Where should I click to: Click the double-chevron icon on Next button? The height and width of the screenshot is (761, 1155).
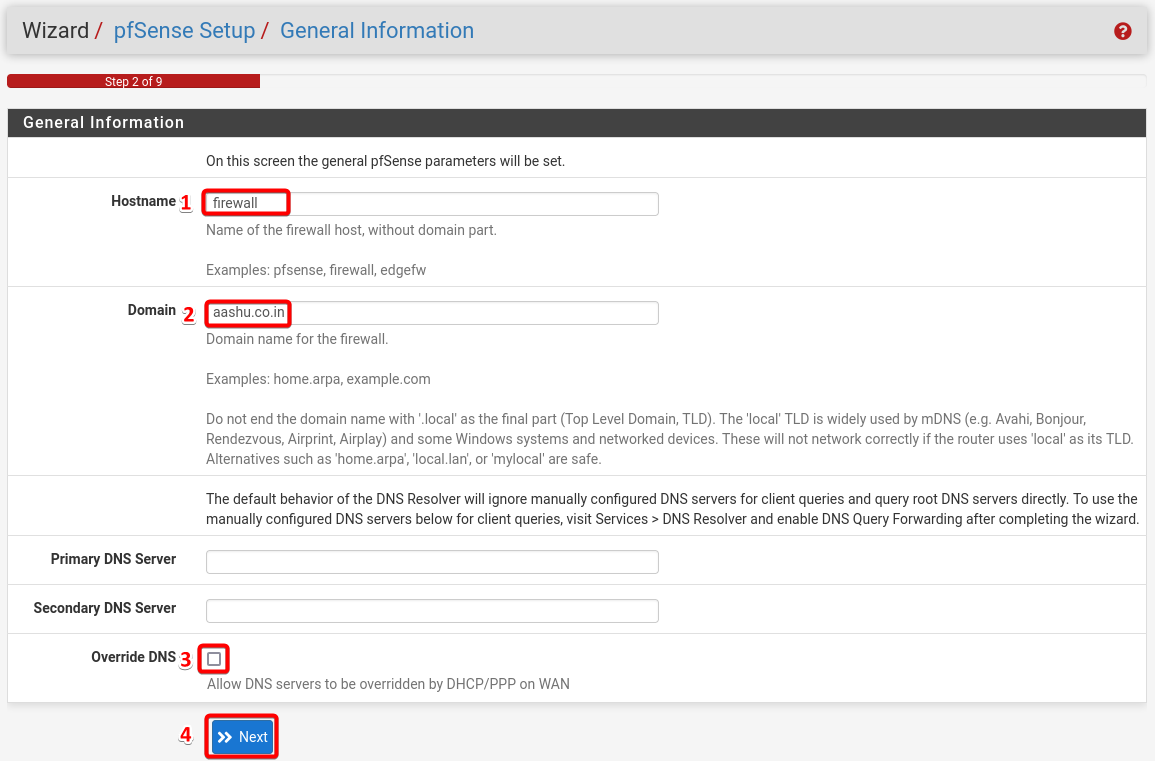coord(225,737)
